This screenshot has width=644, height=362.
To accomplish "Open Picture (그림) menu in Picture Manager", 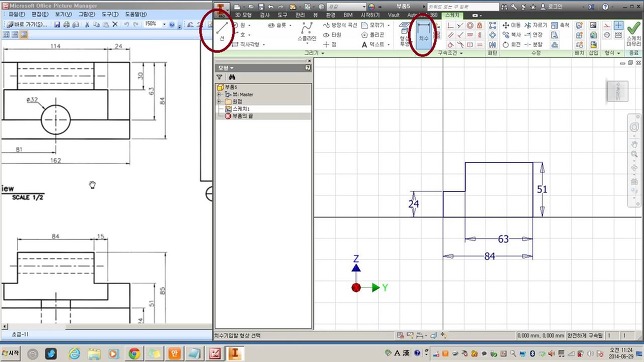I will point(86,14).
